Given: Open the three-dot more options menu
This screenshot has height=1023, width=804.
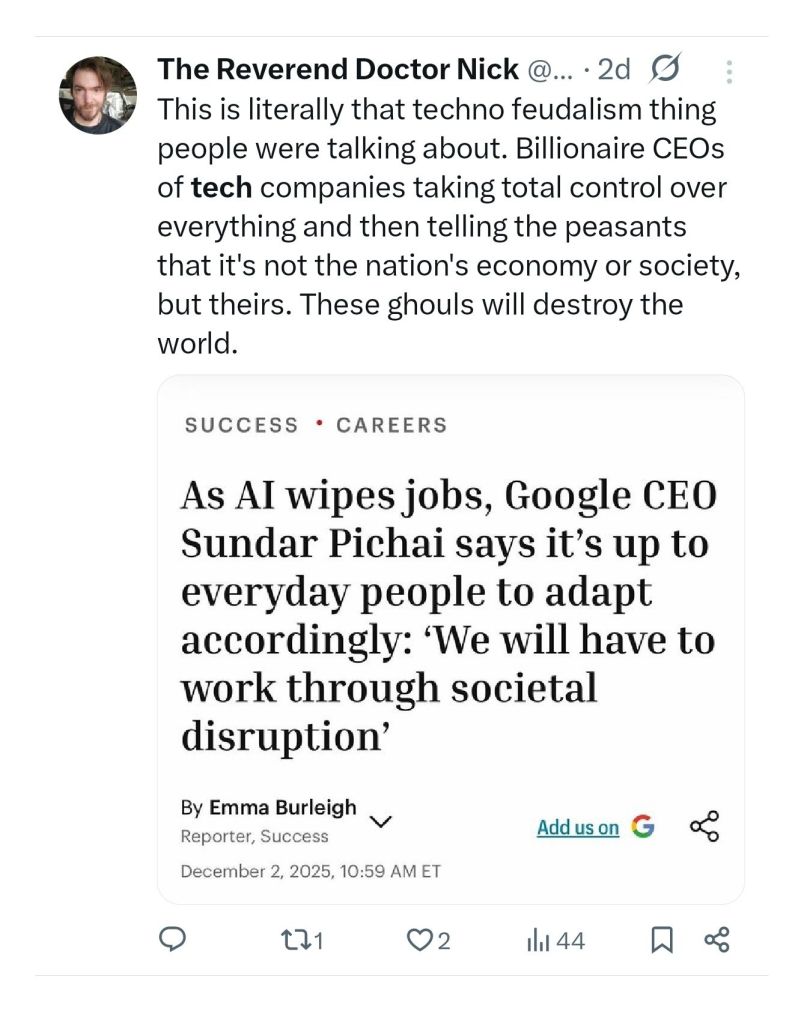Looking at the screenshot, I should tap(729, 71).
